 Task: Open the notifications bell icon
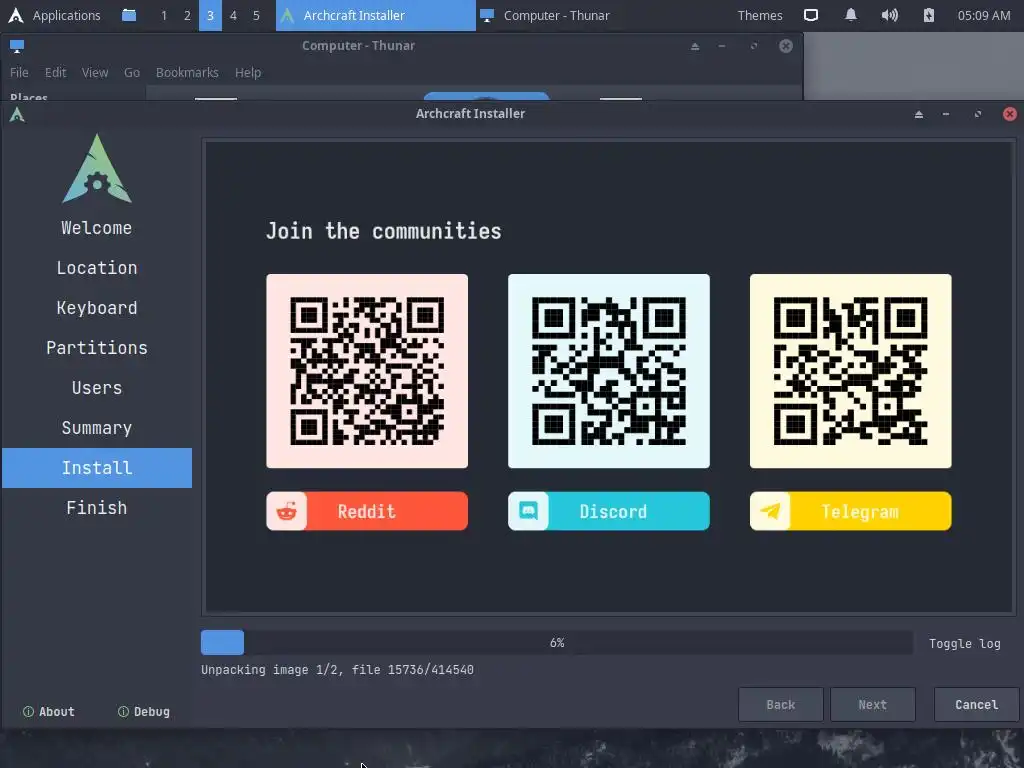pyautogui.click(x=850, y=15)
